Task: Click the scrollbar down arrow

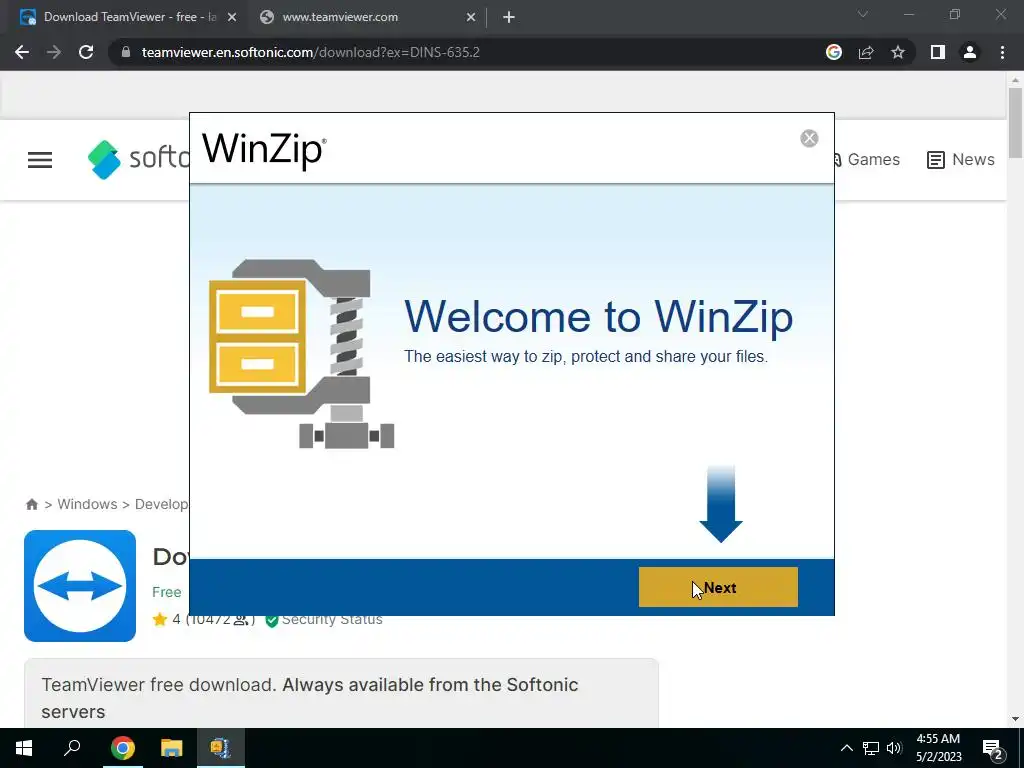Action: [1015, 719]
